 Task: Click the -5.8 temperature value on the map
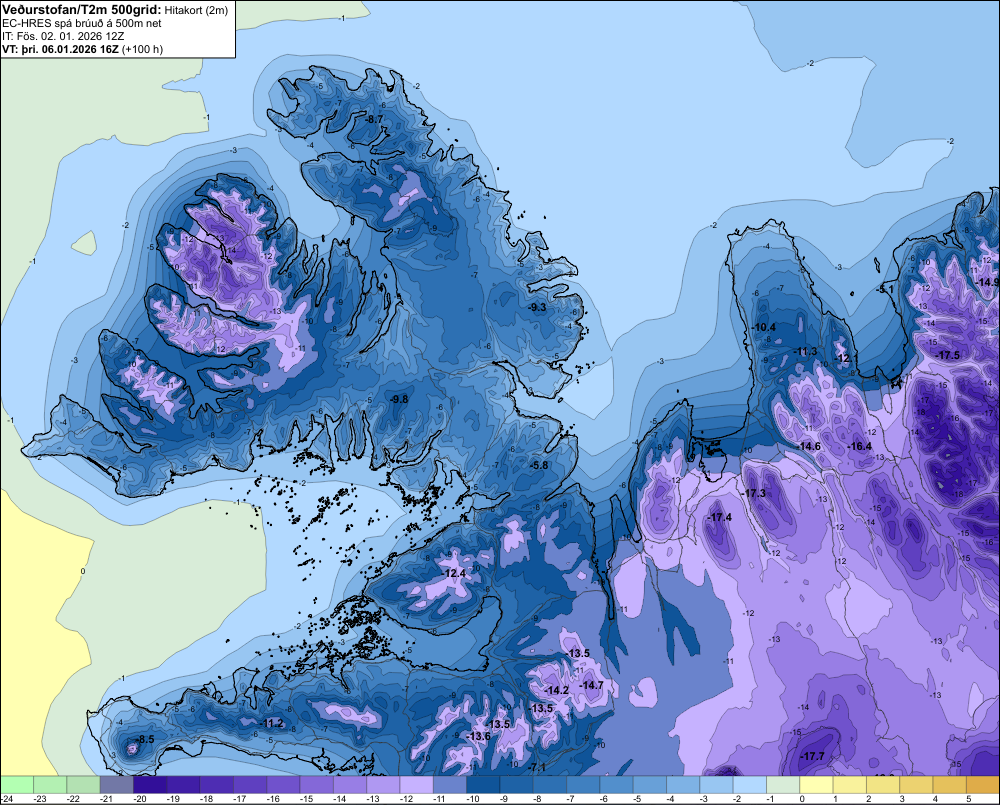point(540,465)
